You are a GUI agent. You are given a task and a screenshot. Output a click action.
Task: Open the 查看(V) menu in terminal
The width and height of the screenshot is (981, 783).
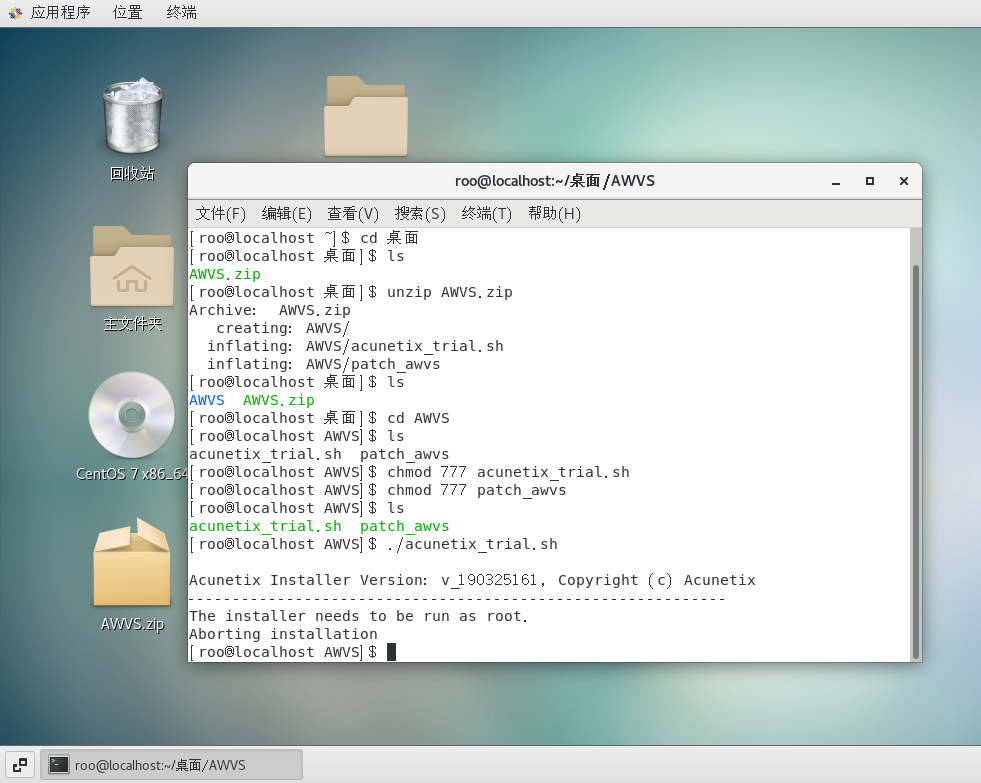353,214
